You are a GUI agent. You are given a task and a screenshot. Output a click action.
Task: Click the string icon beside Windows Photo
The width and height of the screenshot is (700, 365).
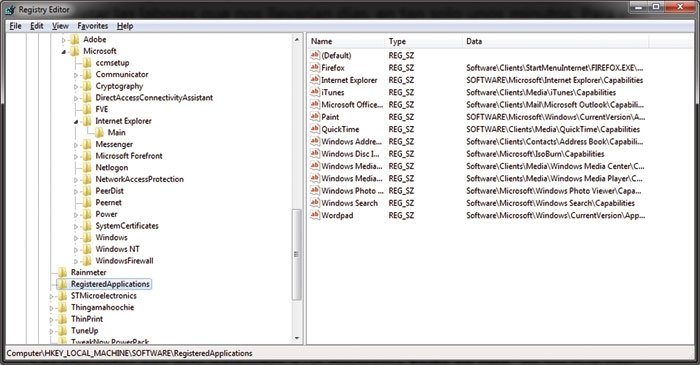pyautogui.click(x=315, y=191)
